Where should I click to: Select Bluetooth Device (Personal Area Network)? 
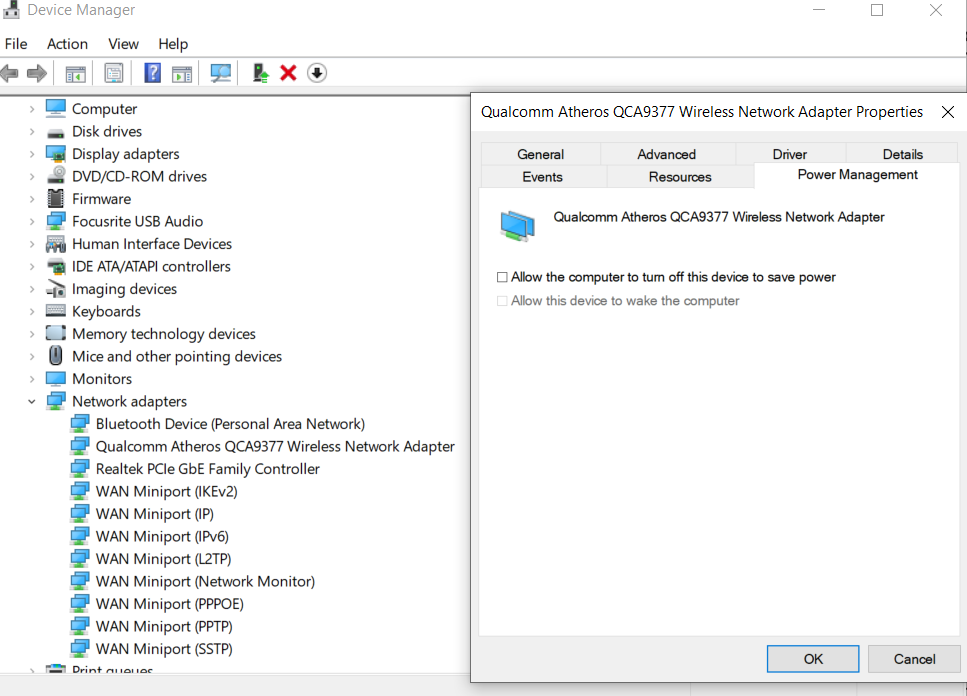(x=230, y=424)
